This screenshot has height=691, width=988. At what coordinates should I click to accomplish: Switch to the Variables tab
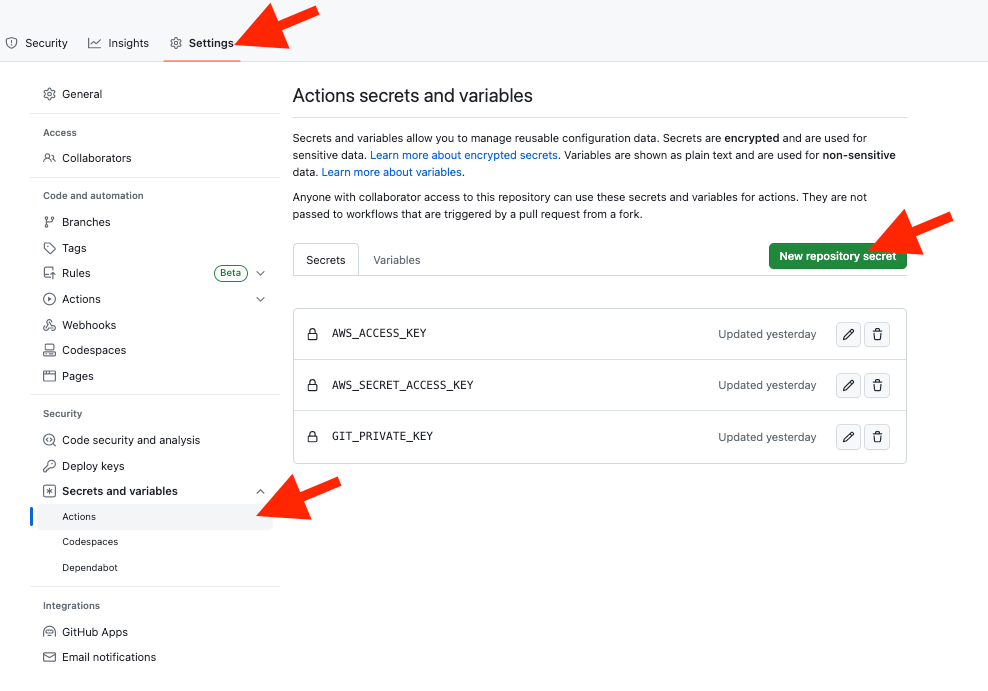(x=396, y=259)
